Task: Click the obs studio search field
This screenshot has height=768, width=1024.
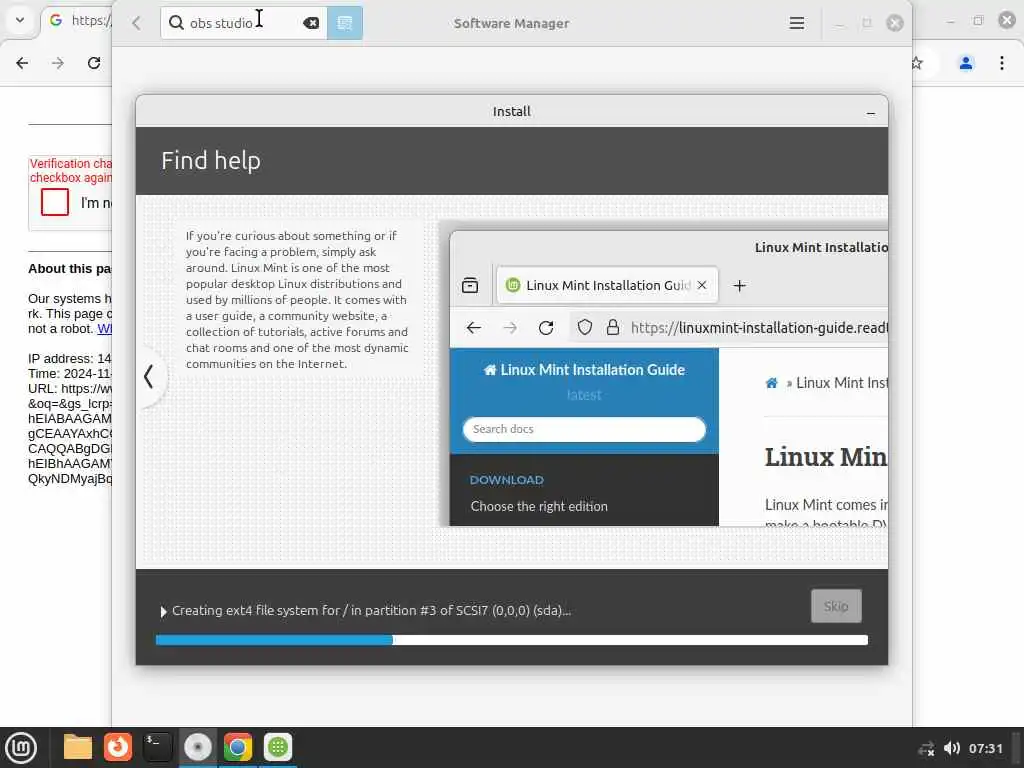Action: point(243,23)
